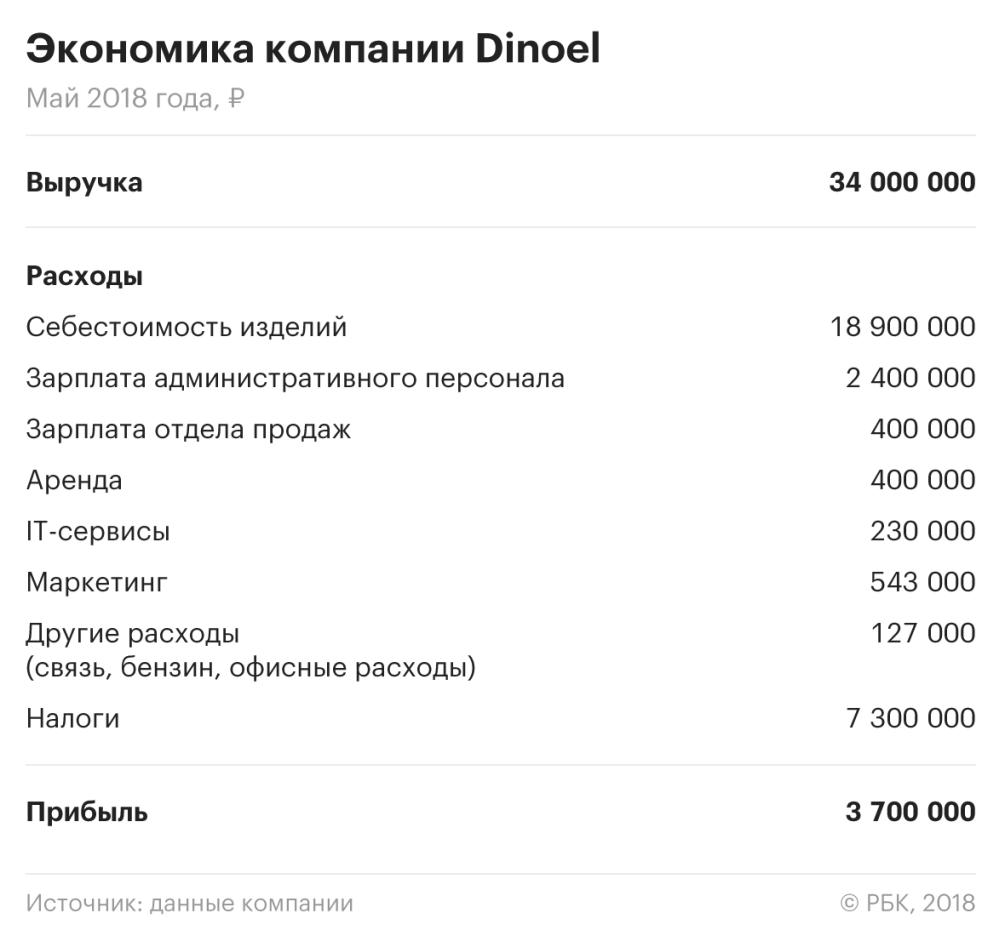This screenshot has width=1005, height=936.
Task: Click the title "Экономика компании Dinoel"
Action: pos(312,48)
